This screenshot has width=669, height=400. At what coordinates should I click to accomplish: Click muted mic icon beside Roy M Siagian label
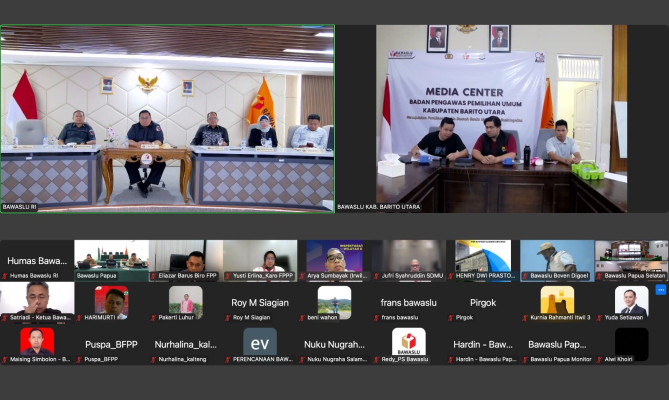click(227, 318)
